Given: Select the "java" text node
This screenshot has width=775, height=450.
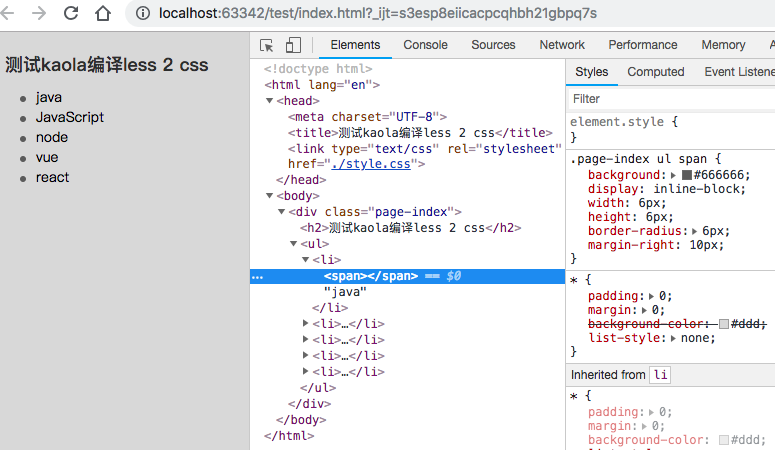Looking at the screenshot, I should [x=345, y=292].
